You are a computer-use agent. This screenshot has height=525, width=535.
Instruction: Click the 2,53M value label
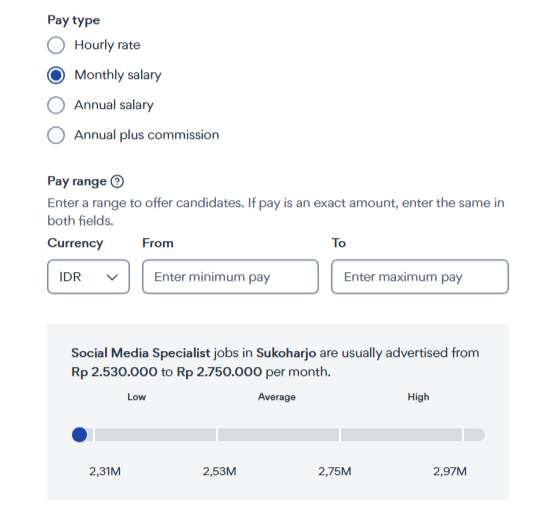point(219,471)
